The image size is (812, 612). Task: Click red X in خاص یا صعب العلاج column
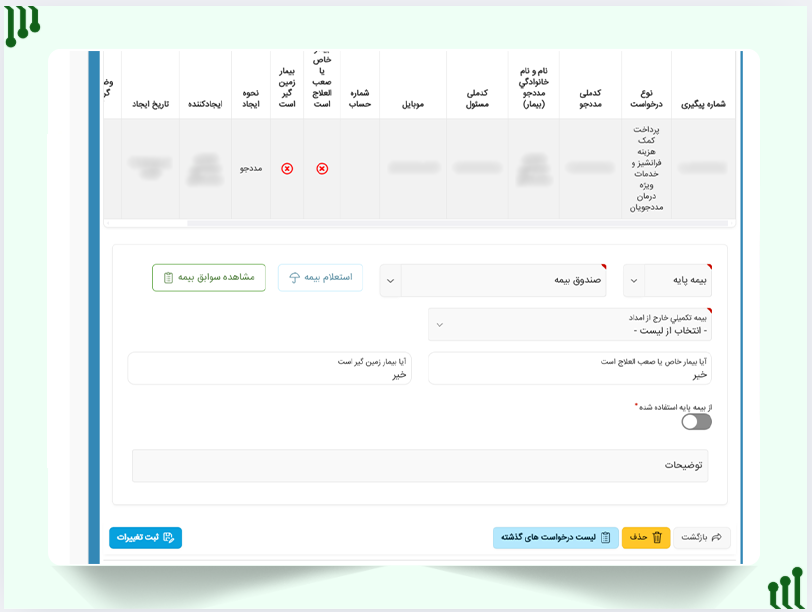(322, 169)
